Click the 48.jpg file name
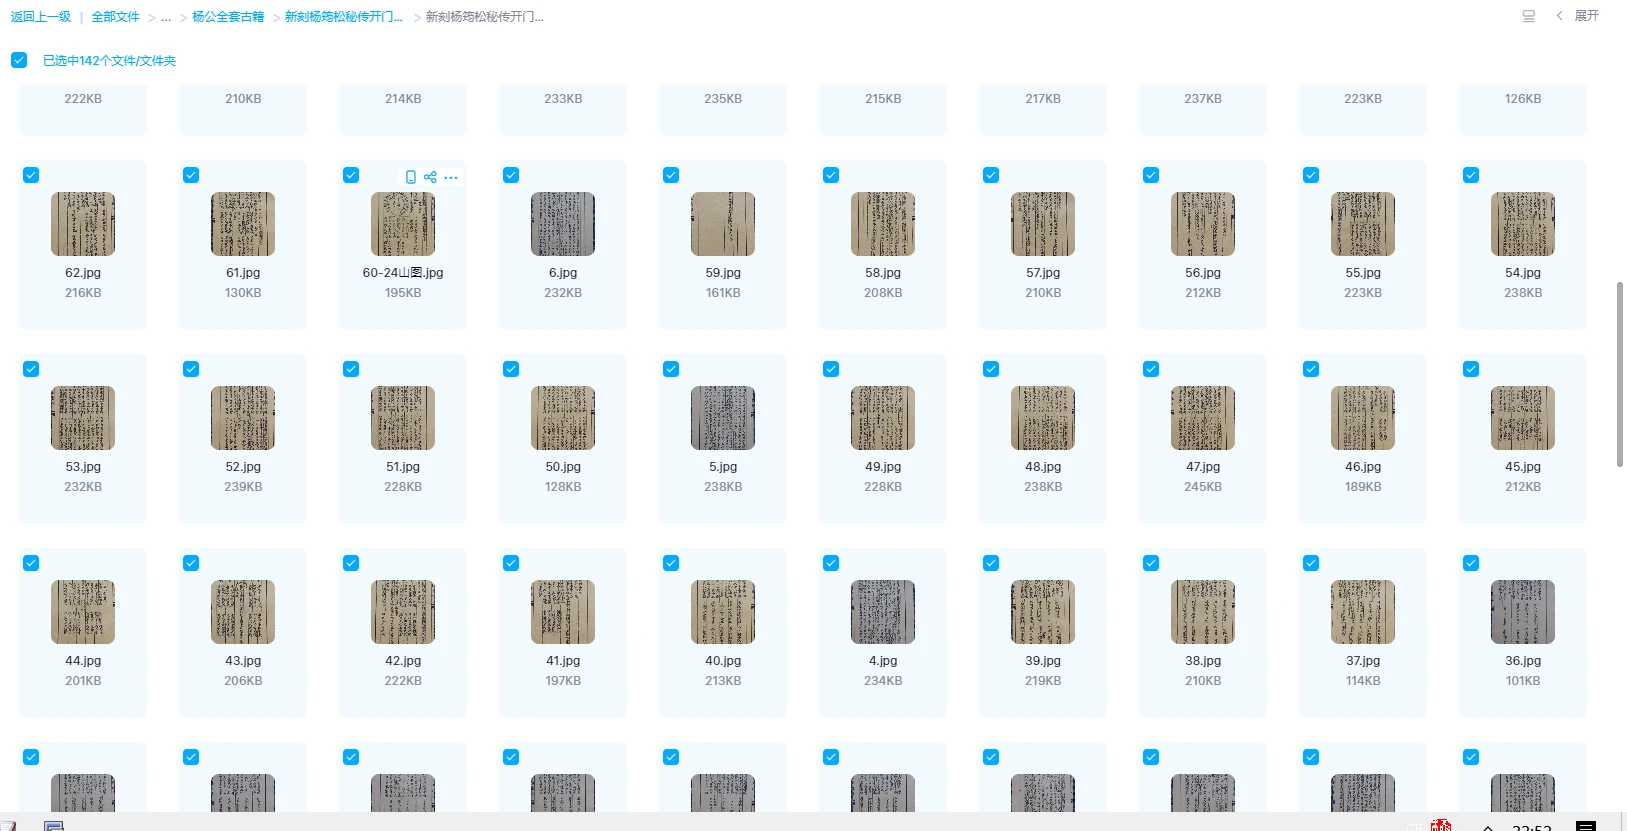This screenshot has width=1627, height=831. click(1043, 467)
